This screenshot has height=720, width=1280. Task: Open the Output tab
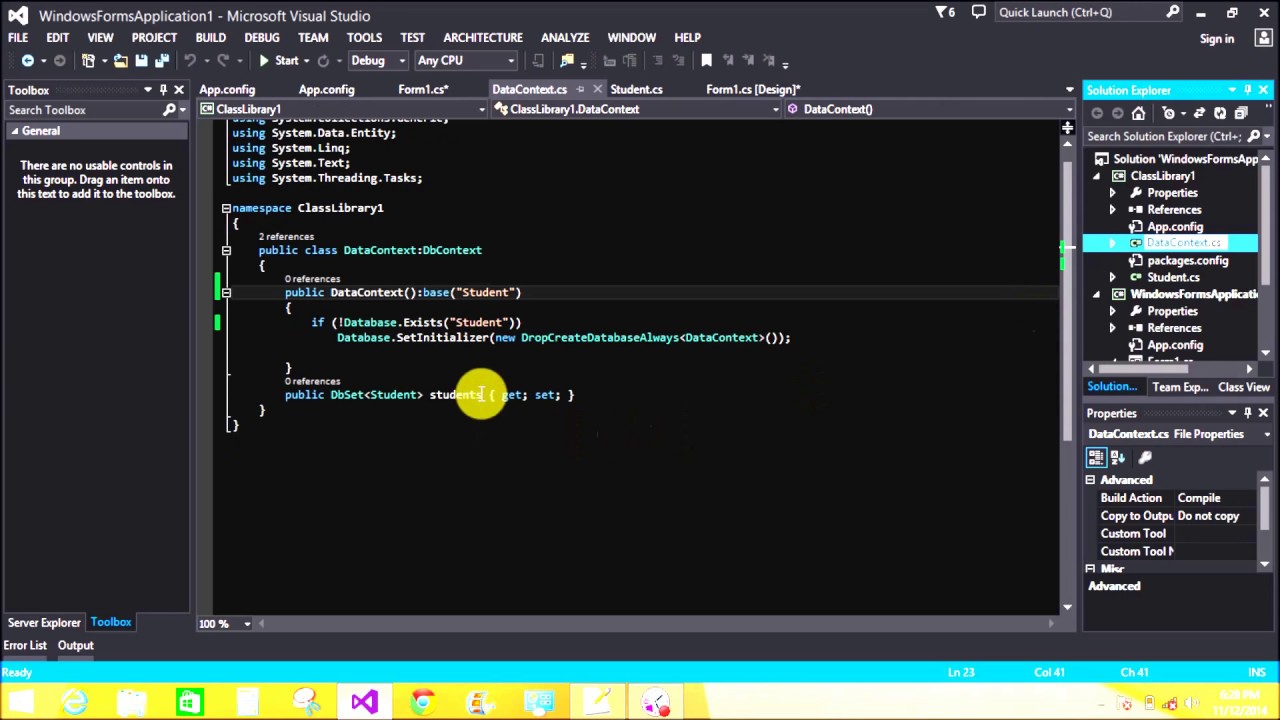click(x=75, y=645)
